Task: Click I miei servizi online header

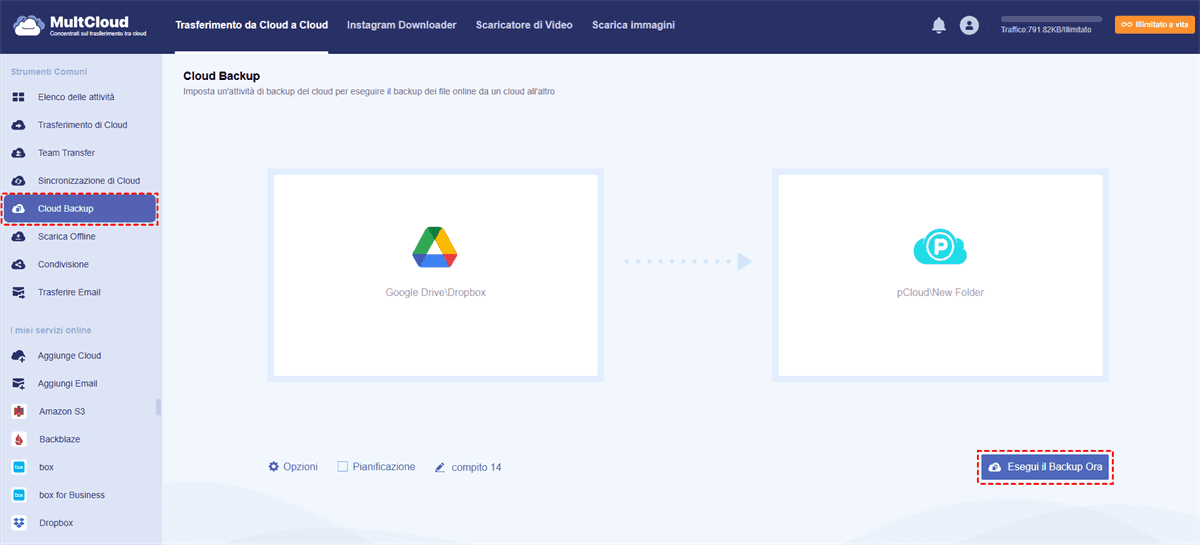Action: 51,330
